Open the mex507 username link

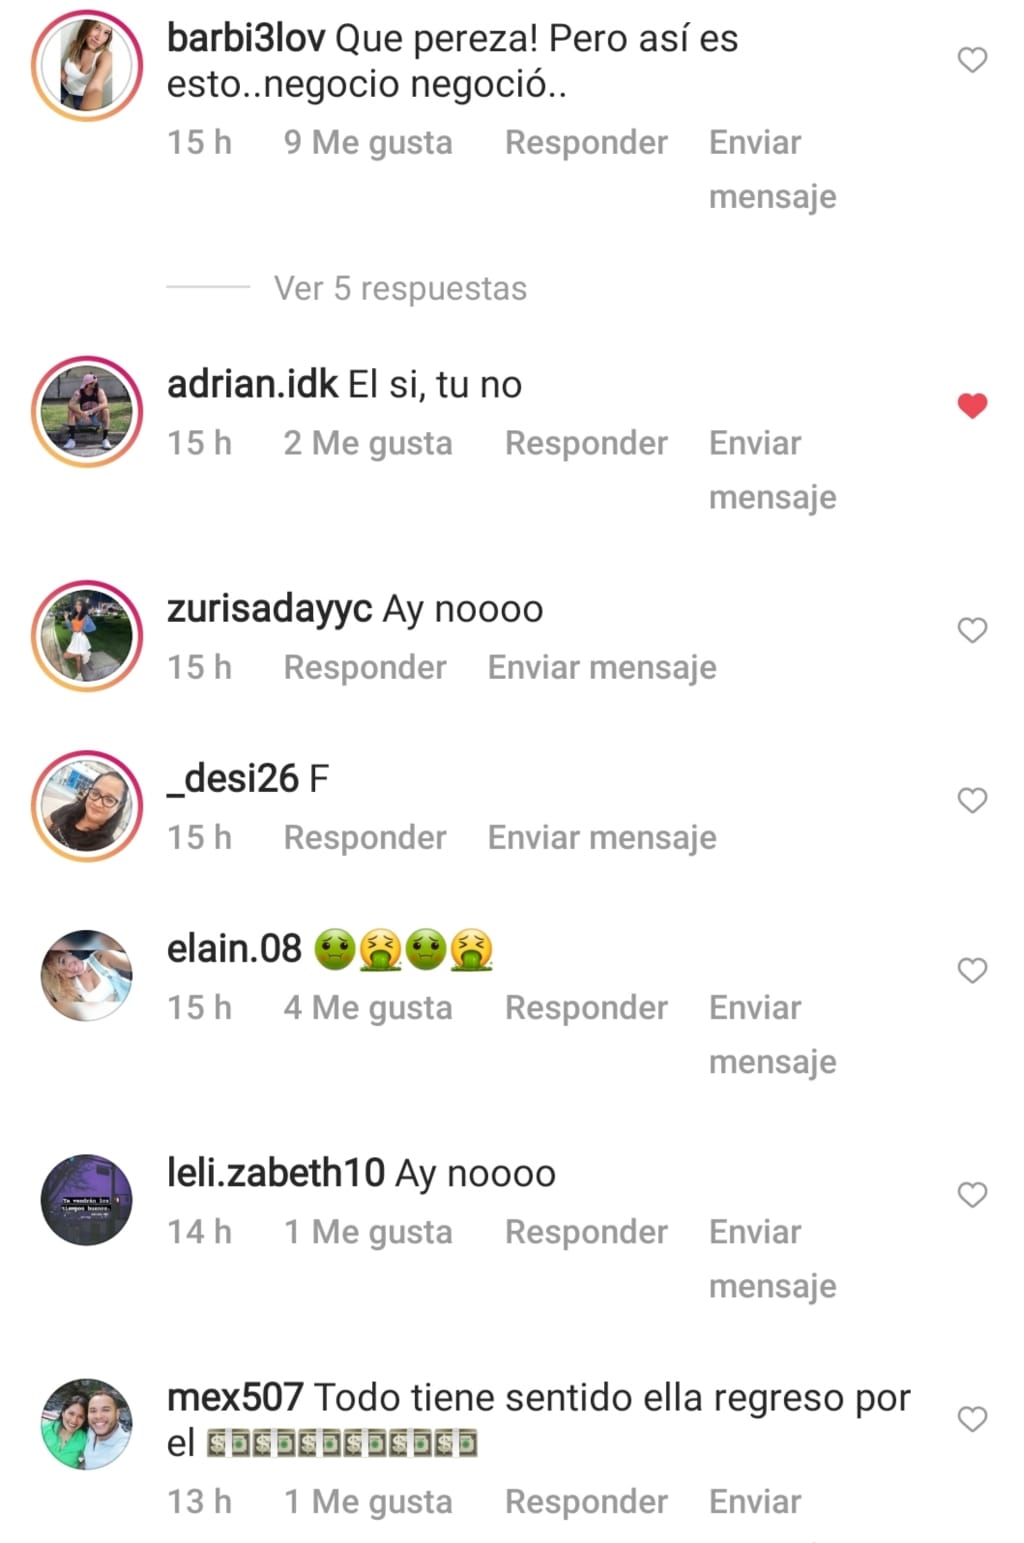point(235,1397)
